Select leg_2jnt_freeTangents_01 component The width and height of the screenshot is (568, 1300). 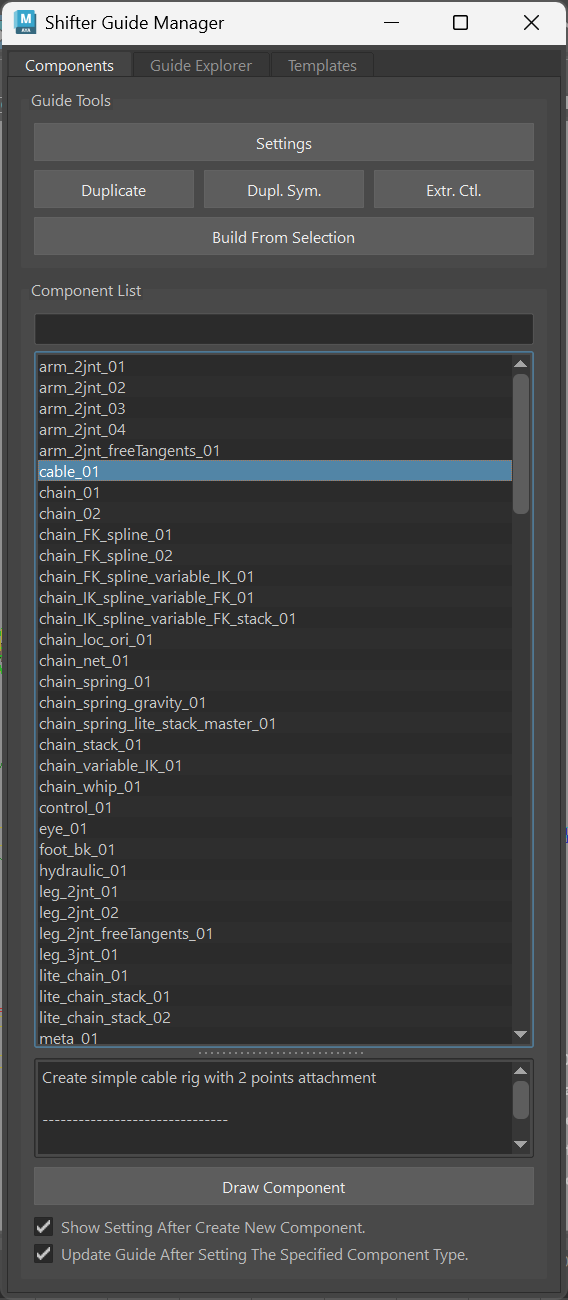(274, 934)
